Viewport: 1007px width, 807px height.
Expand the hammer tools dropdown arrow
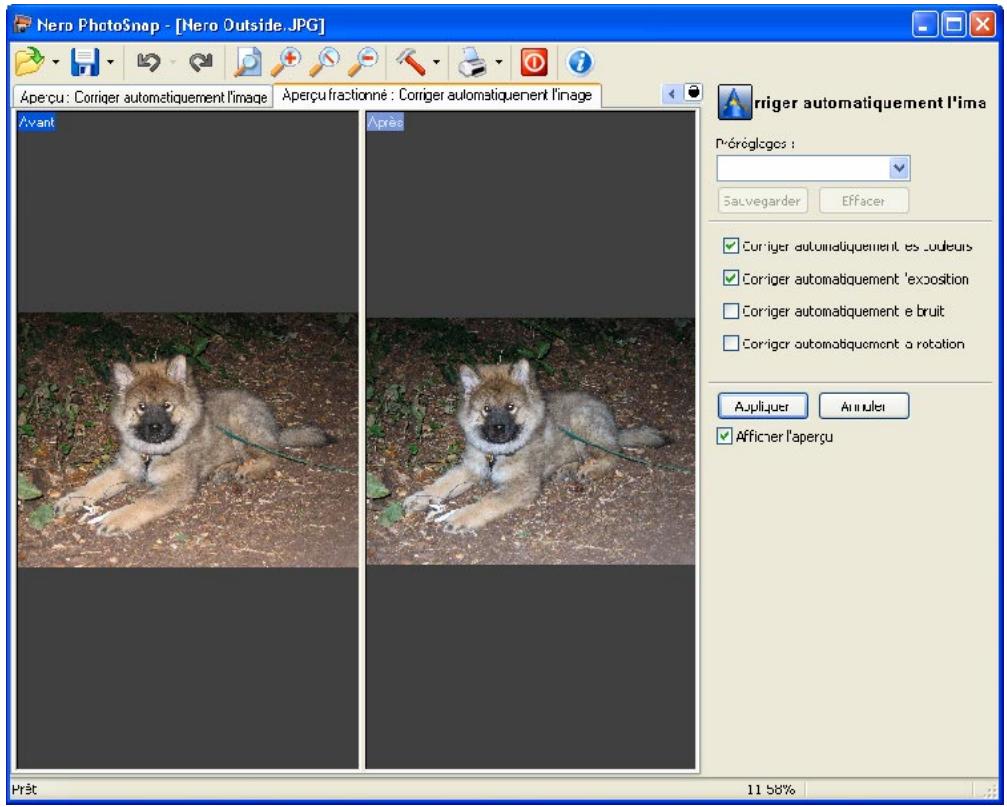[x=436, y=62]
